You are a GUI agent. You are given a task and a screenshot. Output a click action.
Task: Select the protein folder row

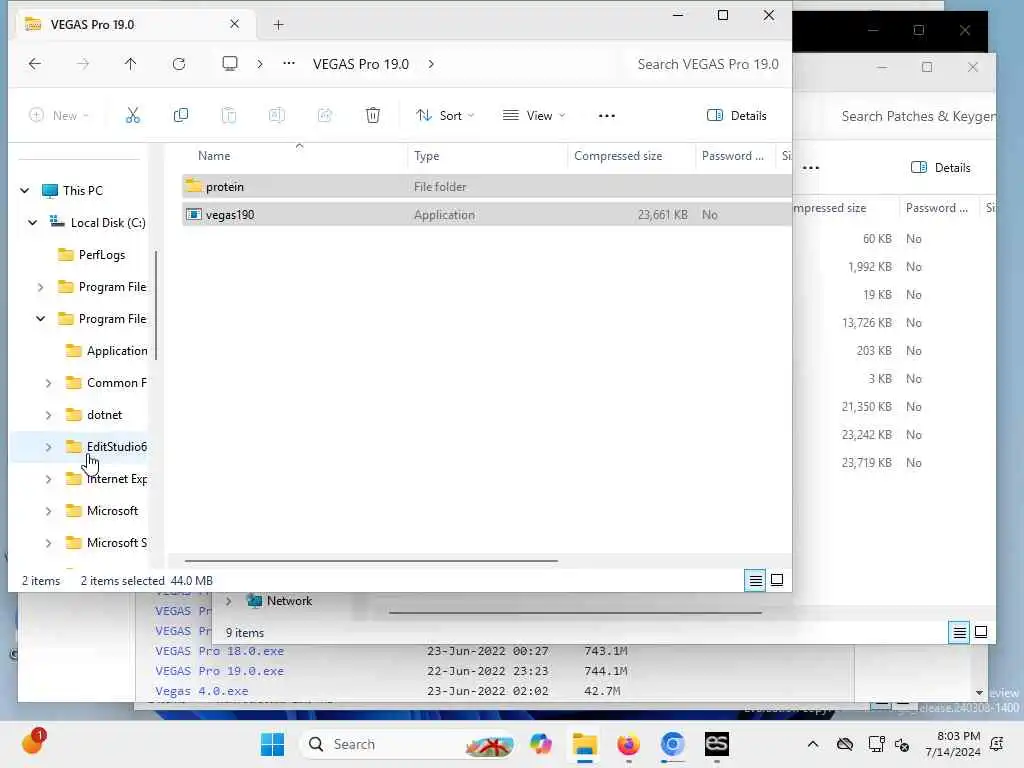[x=486, y=187]
